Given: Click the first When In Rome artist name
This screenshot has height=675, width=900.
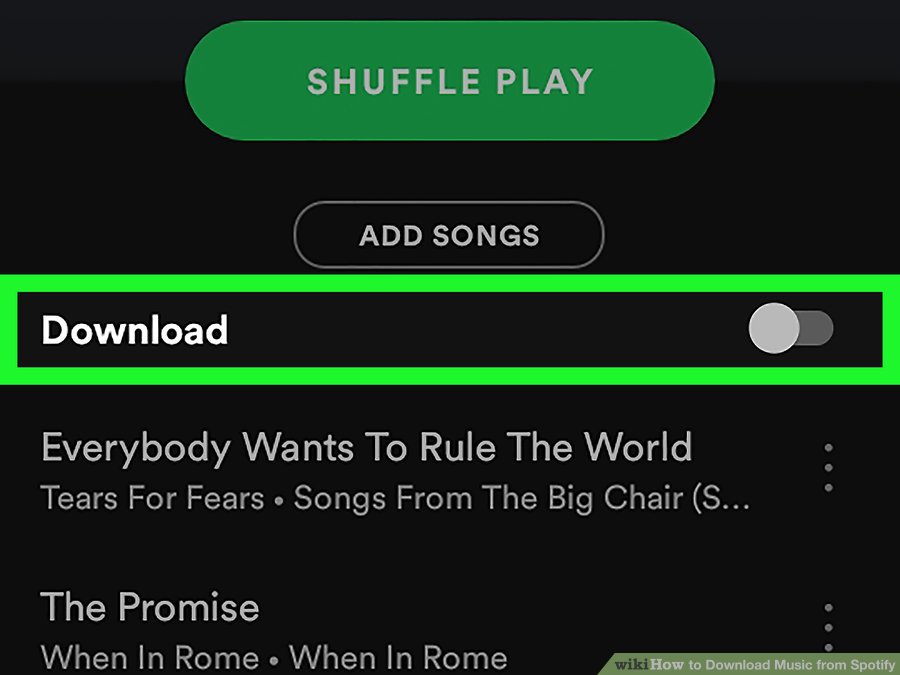Looking at the screenshot, I should coord(150,657).
